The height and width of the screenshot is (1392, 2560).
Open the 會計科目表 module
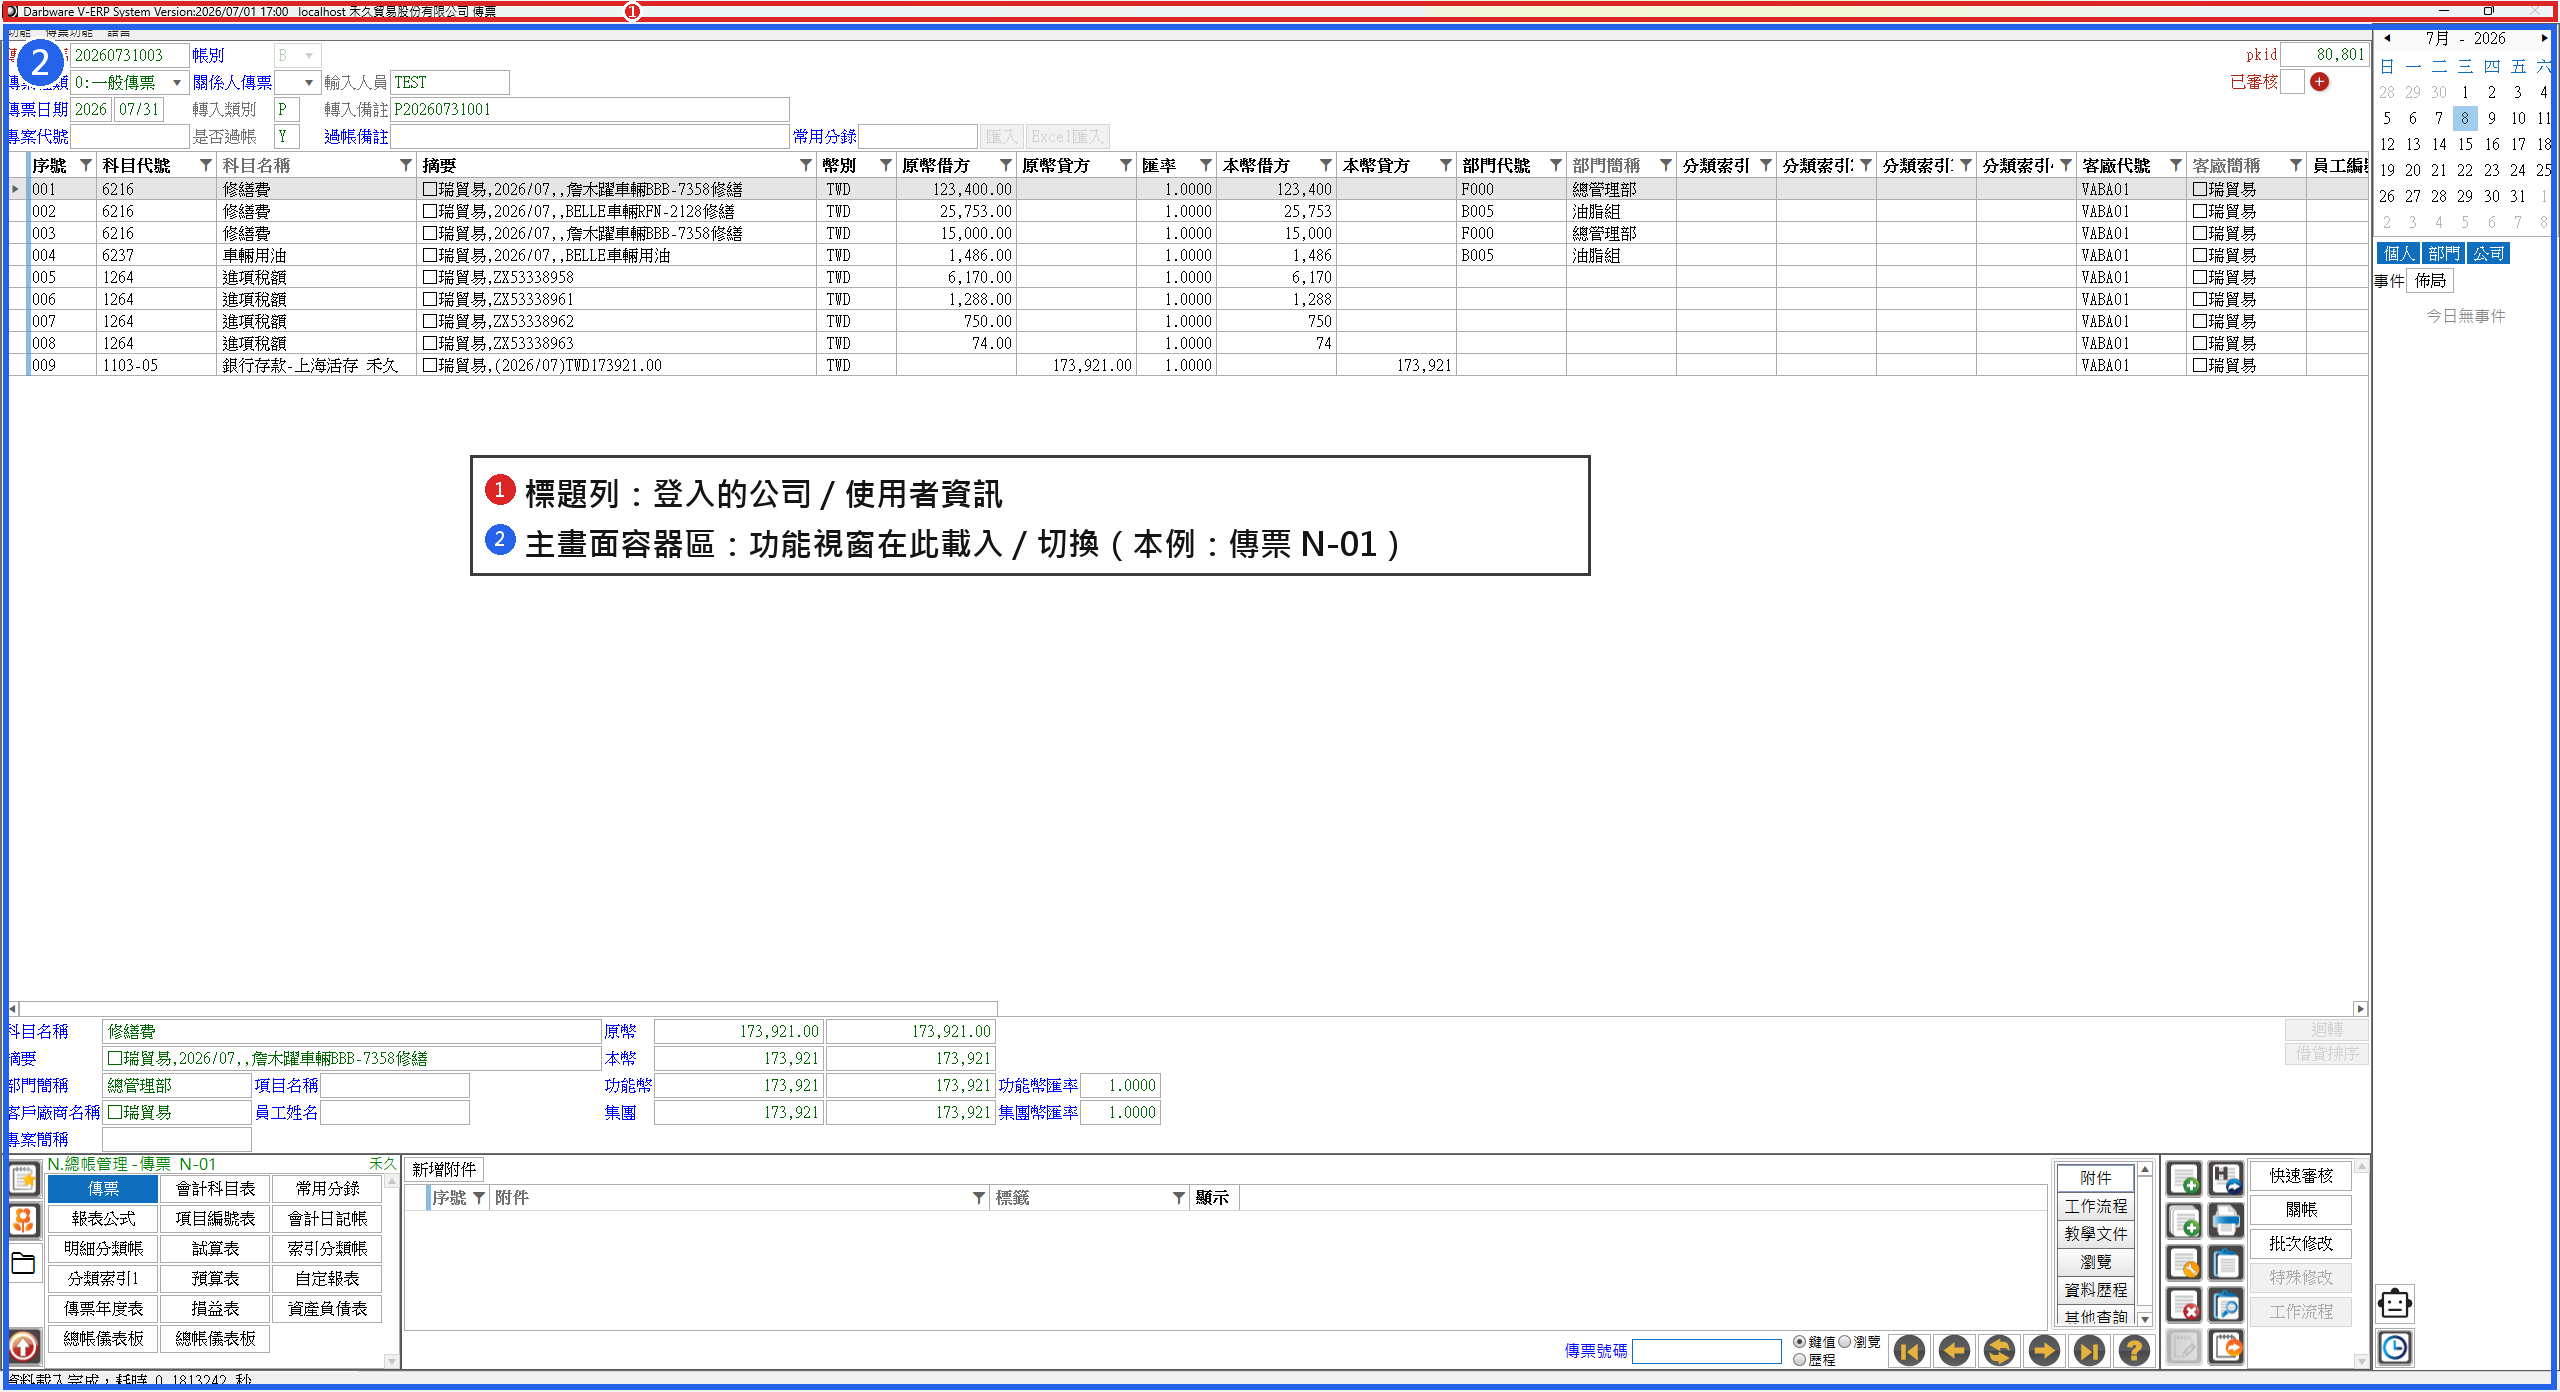(215, 1189)
